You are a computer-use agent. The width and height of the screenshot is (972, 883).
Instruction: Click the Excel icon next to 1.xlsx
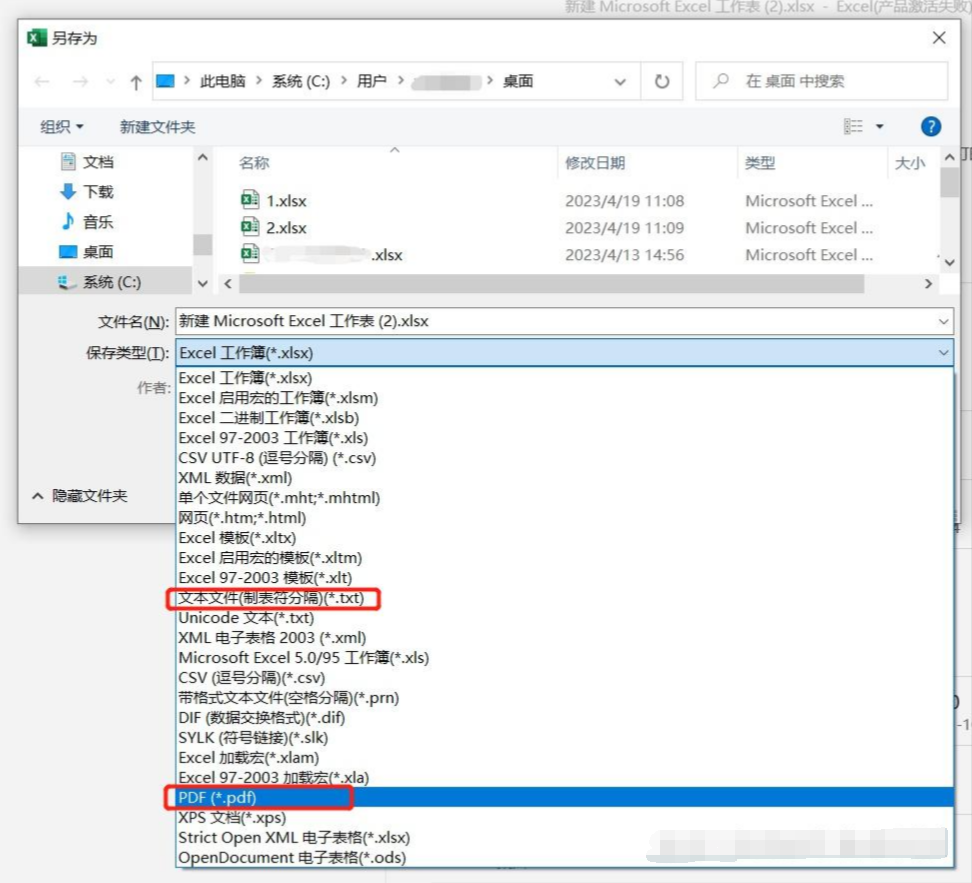click(x=251, y=200)
